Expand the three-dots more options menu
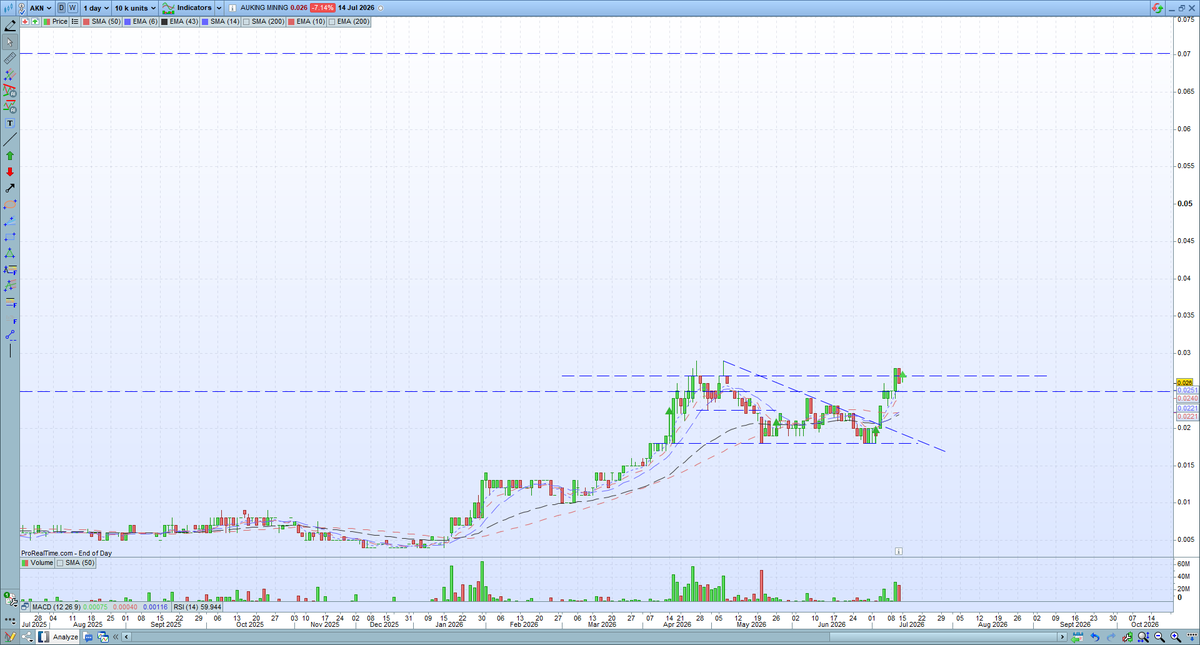The height and width of the screenshot is (645, 1200). [x=10, y=621]
